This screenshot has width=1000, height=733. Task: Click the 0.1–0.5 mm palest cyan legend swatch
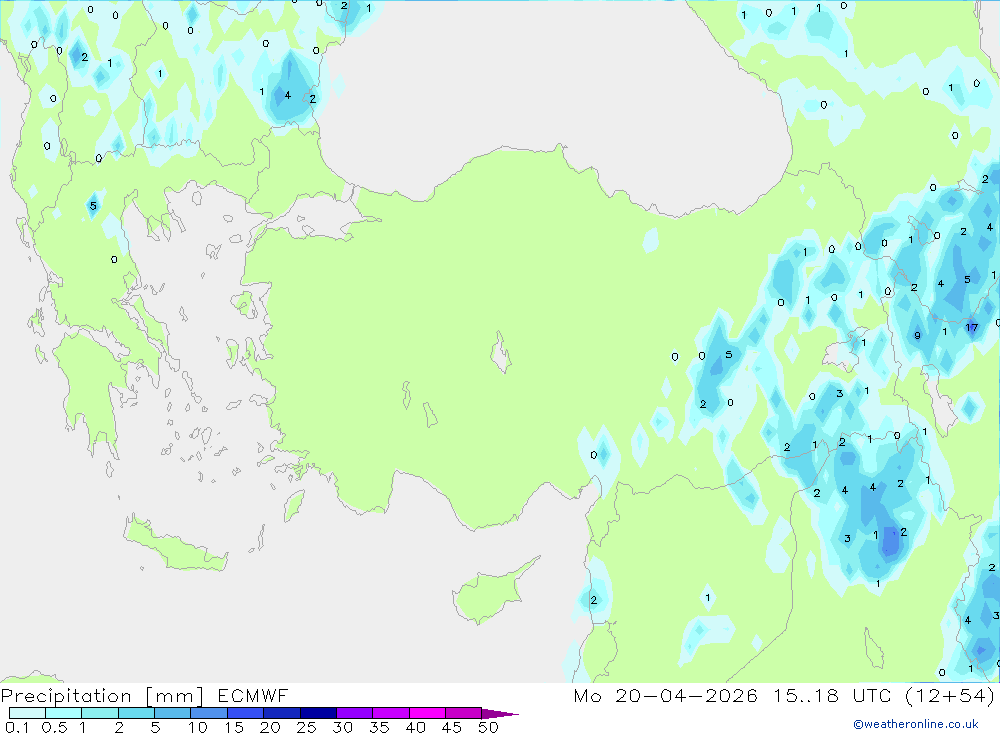(27, 713)
